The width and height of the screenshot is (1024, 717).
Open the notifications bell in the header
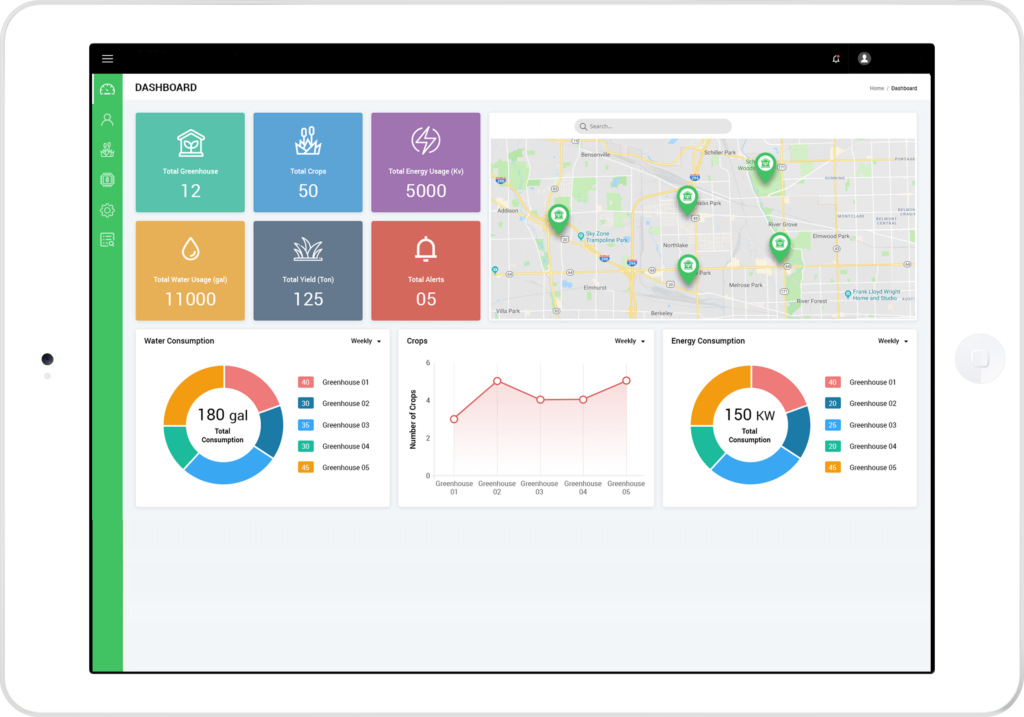coord(836,59)
